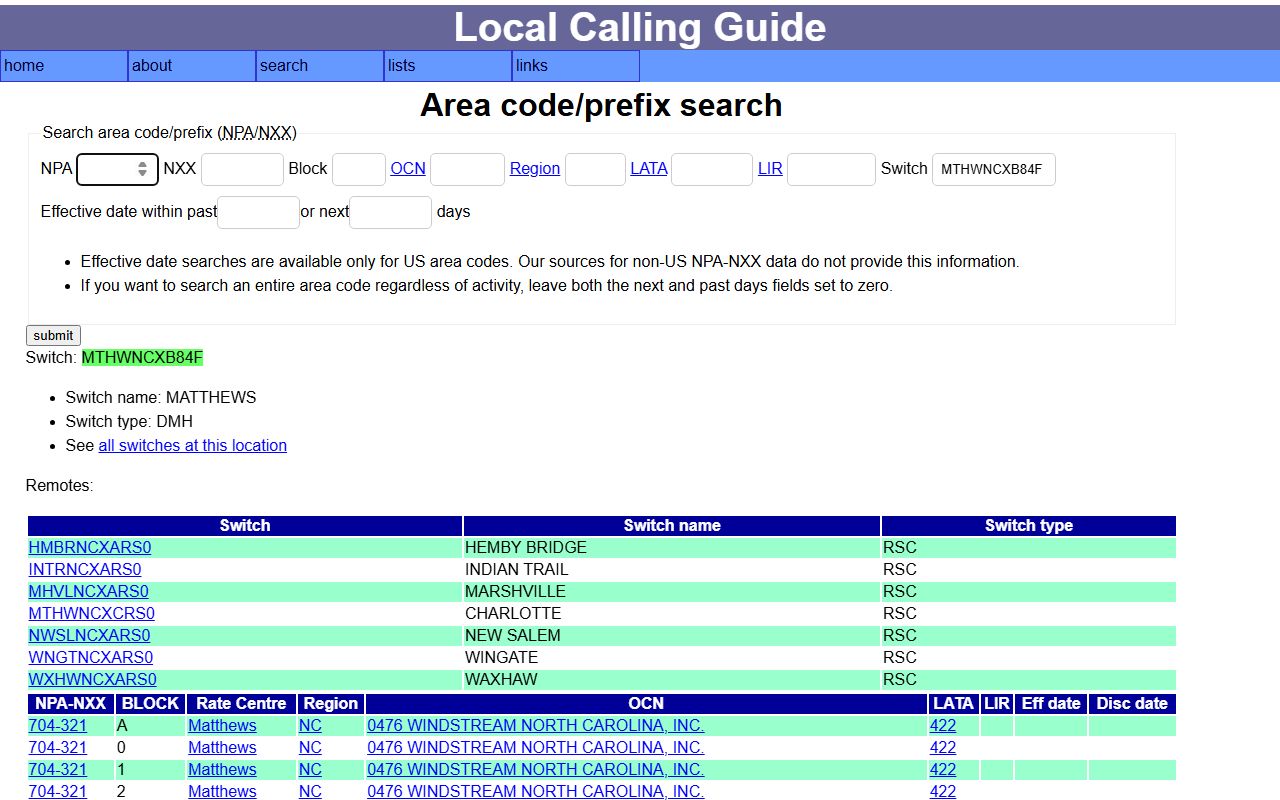
Task: Open LATA 422 link in block 0 row
Action: point(943,748)
